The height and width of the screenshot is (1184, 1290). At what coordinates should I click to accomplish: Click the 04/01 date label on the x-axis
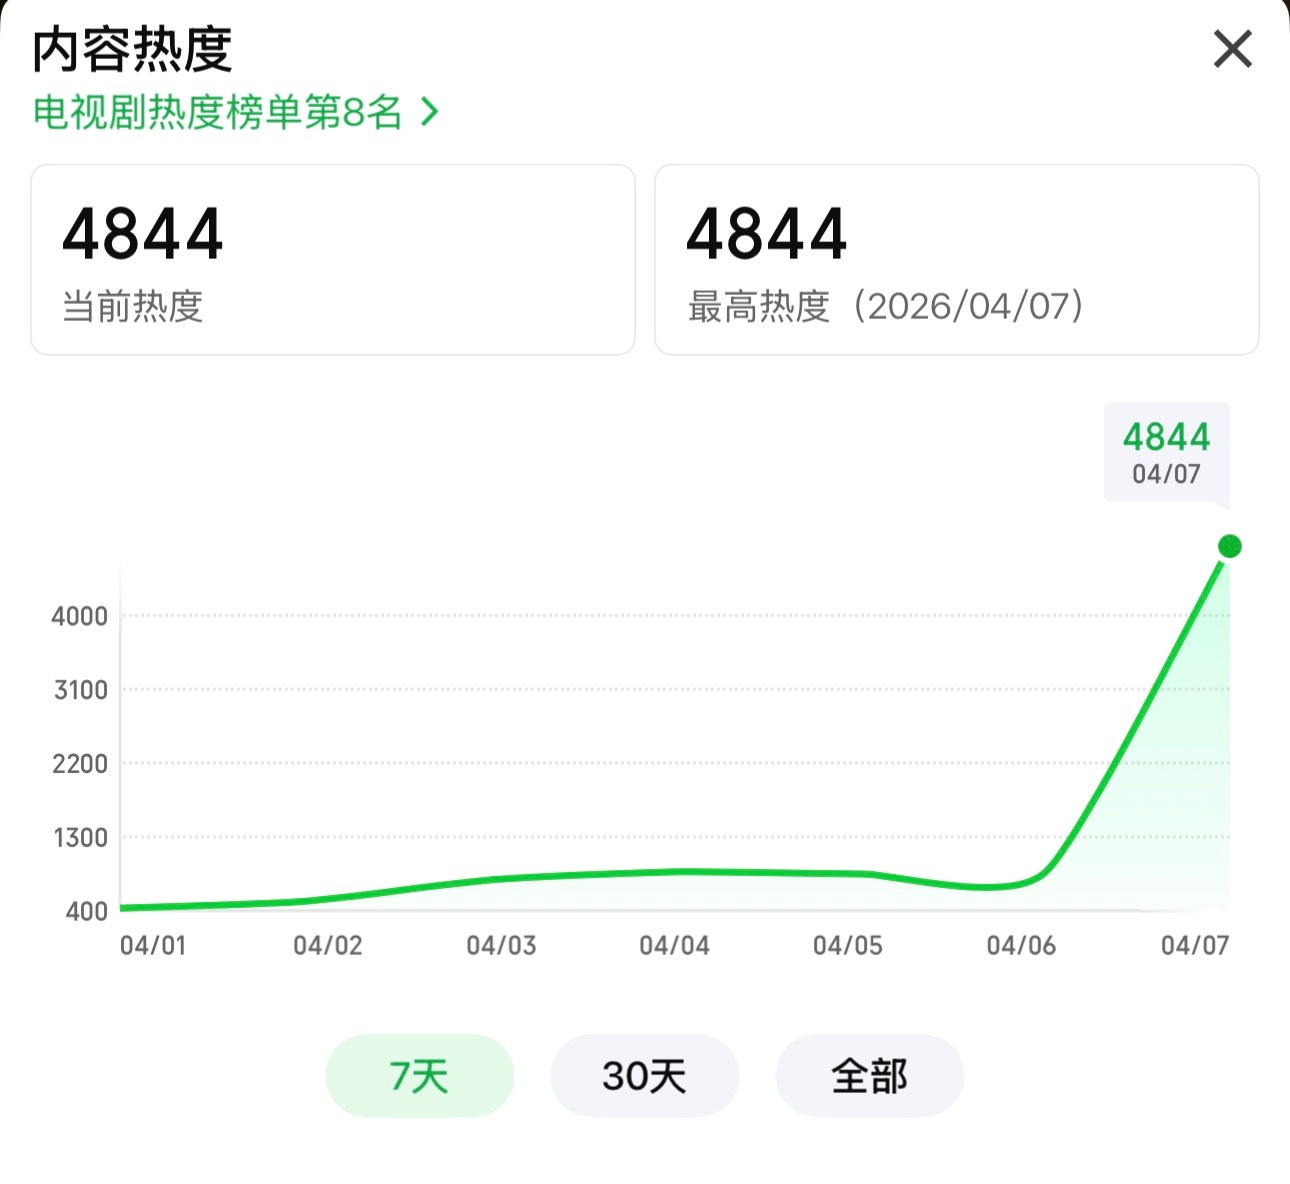point(153,946)
